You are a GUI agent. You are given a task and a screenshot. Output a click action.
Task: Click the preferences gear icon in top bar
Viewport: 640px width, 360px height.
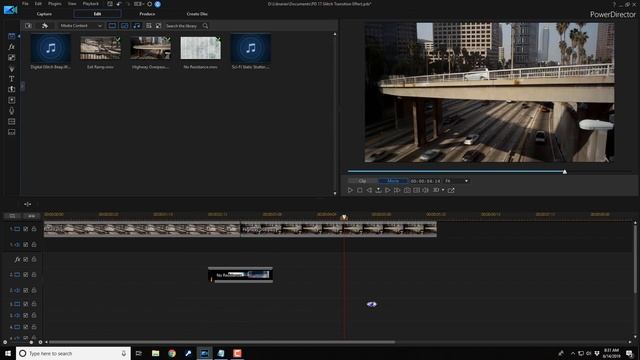pyautogui.click(x=149, y=4)
